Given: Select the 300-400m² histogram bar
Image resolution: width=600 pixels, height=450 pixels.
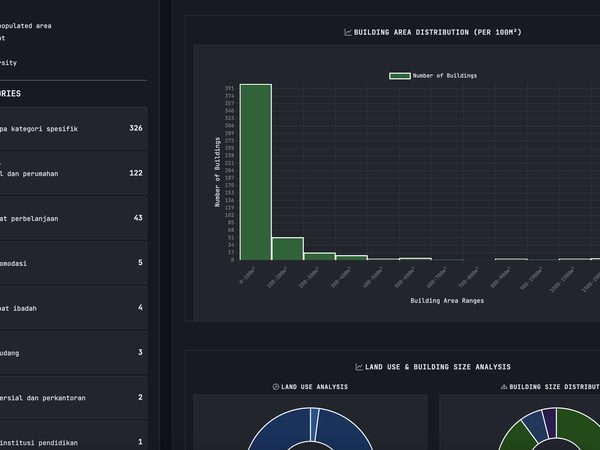Looking at the screenshot, I should pyautogui.click(x=351, y=258).
